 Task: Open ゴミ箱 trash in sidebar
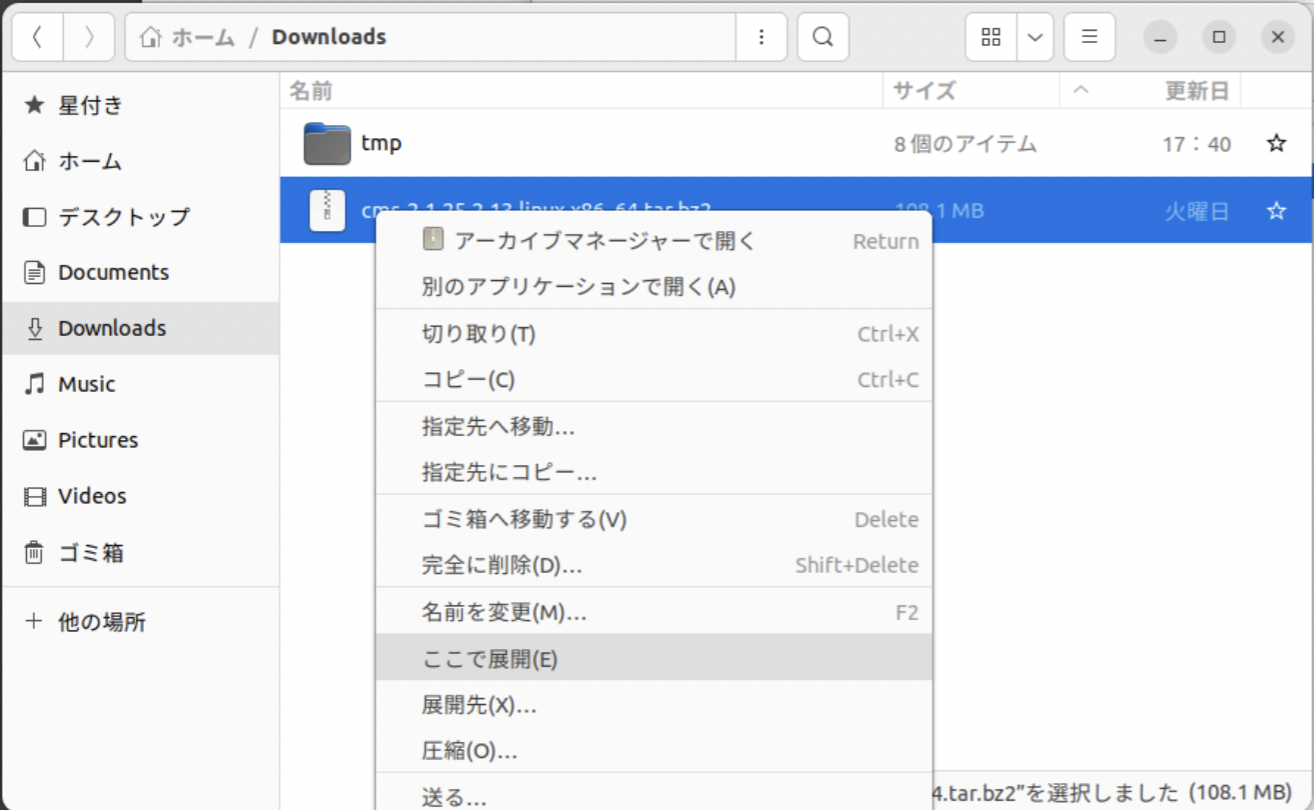coord(90,552)
